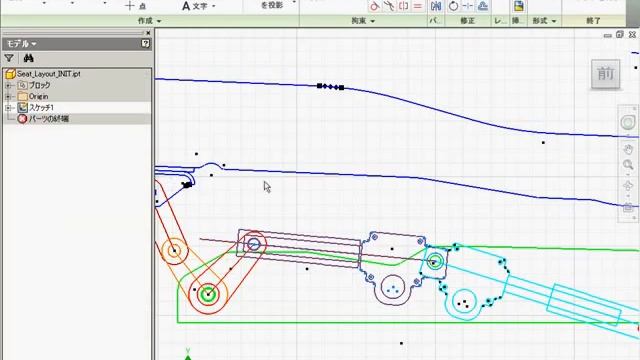The width and height of the screenshot is (640, 360).
Task: Click the 修正 (Modify) panel label
Action: click(468, 21)
